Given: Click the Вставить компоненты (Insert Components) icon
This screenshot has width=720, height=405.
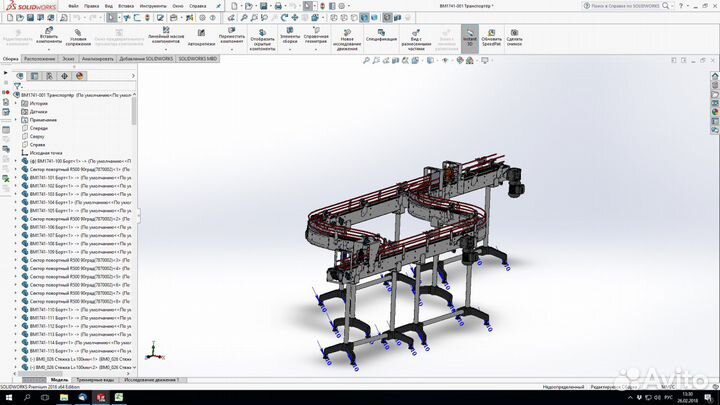Looking at the screenshot, I should coord(48,34).
